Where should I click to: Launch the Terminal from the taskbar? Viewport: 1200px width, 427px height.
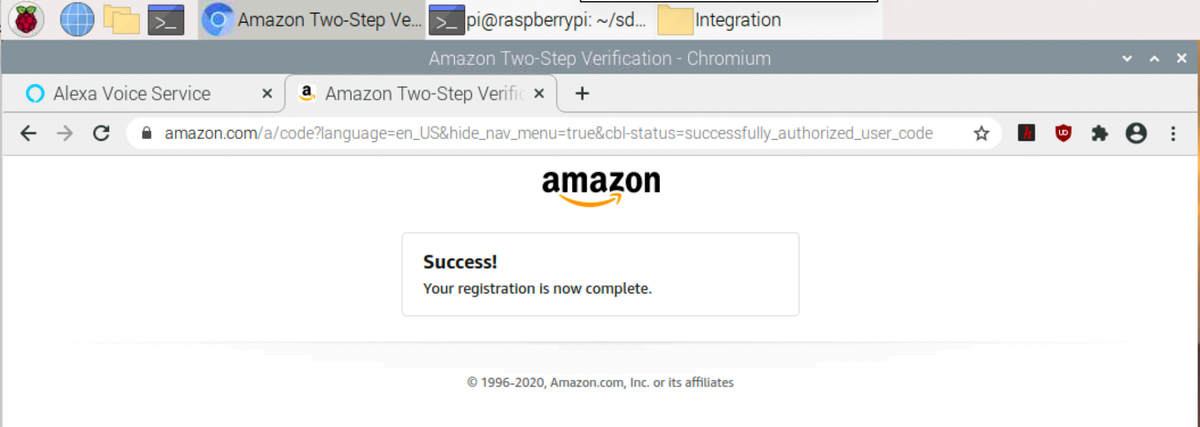(166, 19)
